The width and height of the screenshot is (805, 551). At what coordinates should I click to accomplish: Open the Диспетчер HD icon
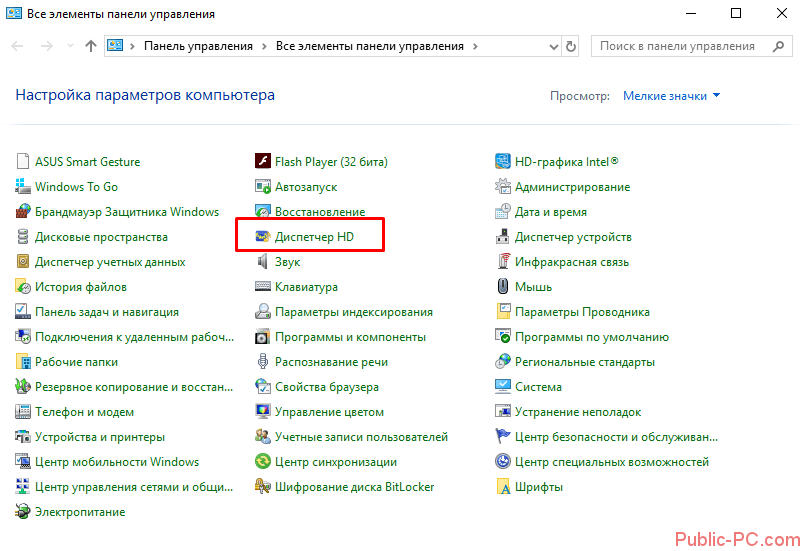pyautogui.click(x=263, y=237)
